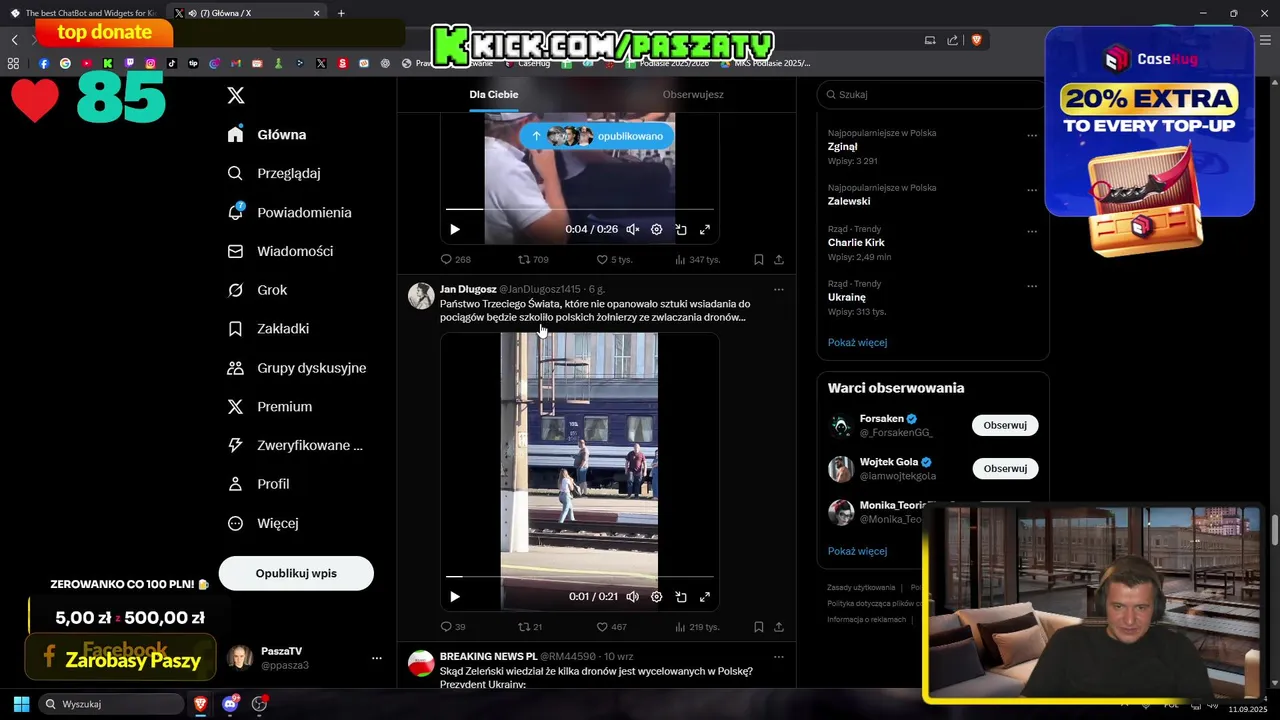1280x720 pixels.
Task: Open Profil page
Action: [259, 484]
